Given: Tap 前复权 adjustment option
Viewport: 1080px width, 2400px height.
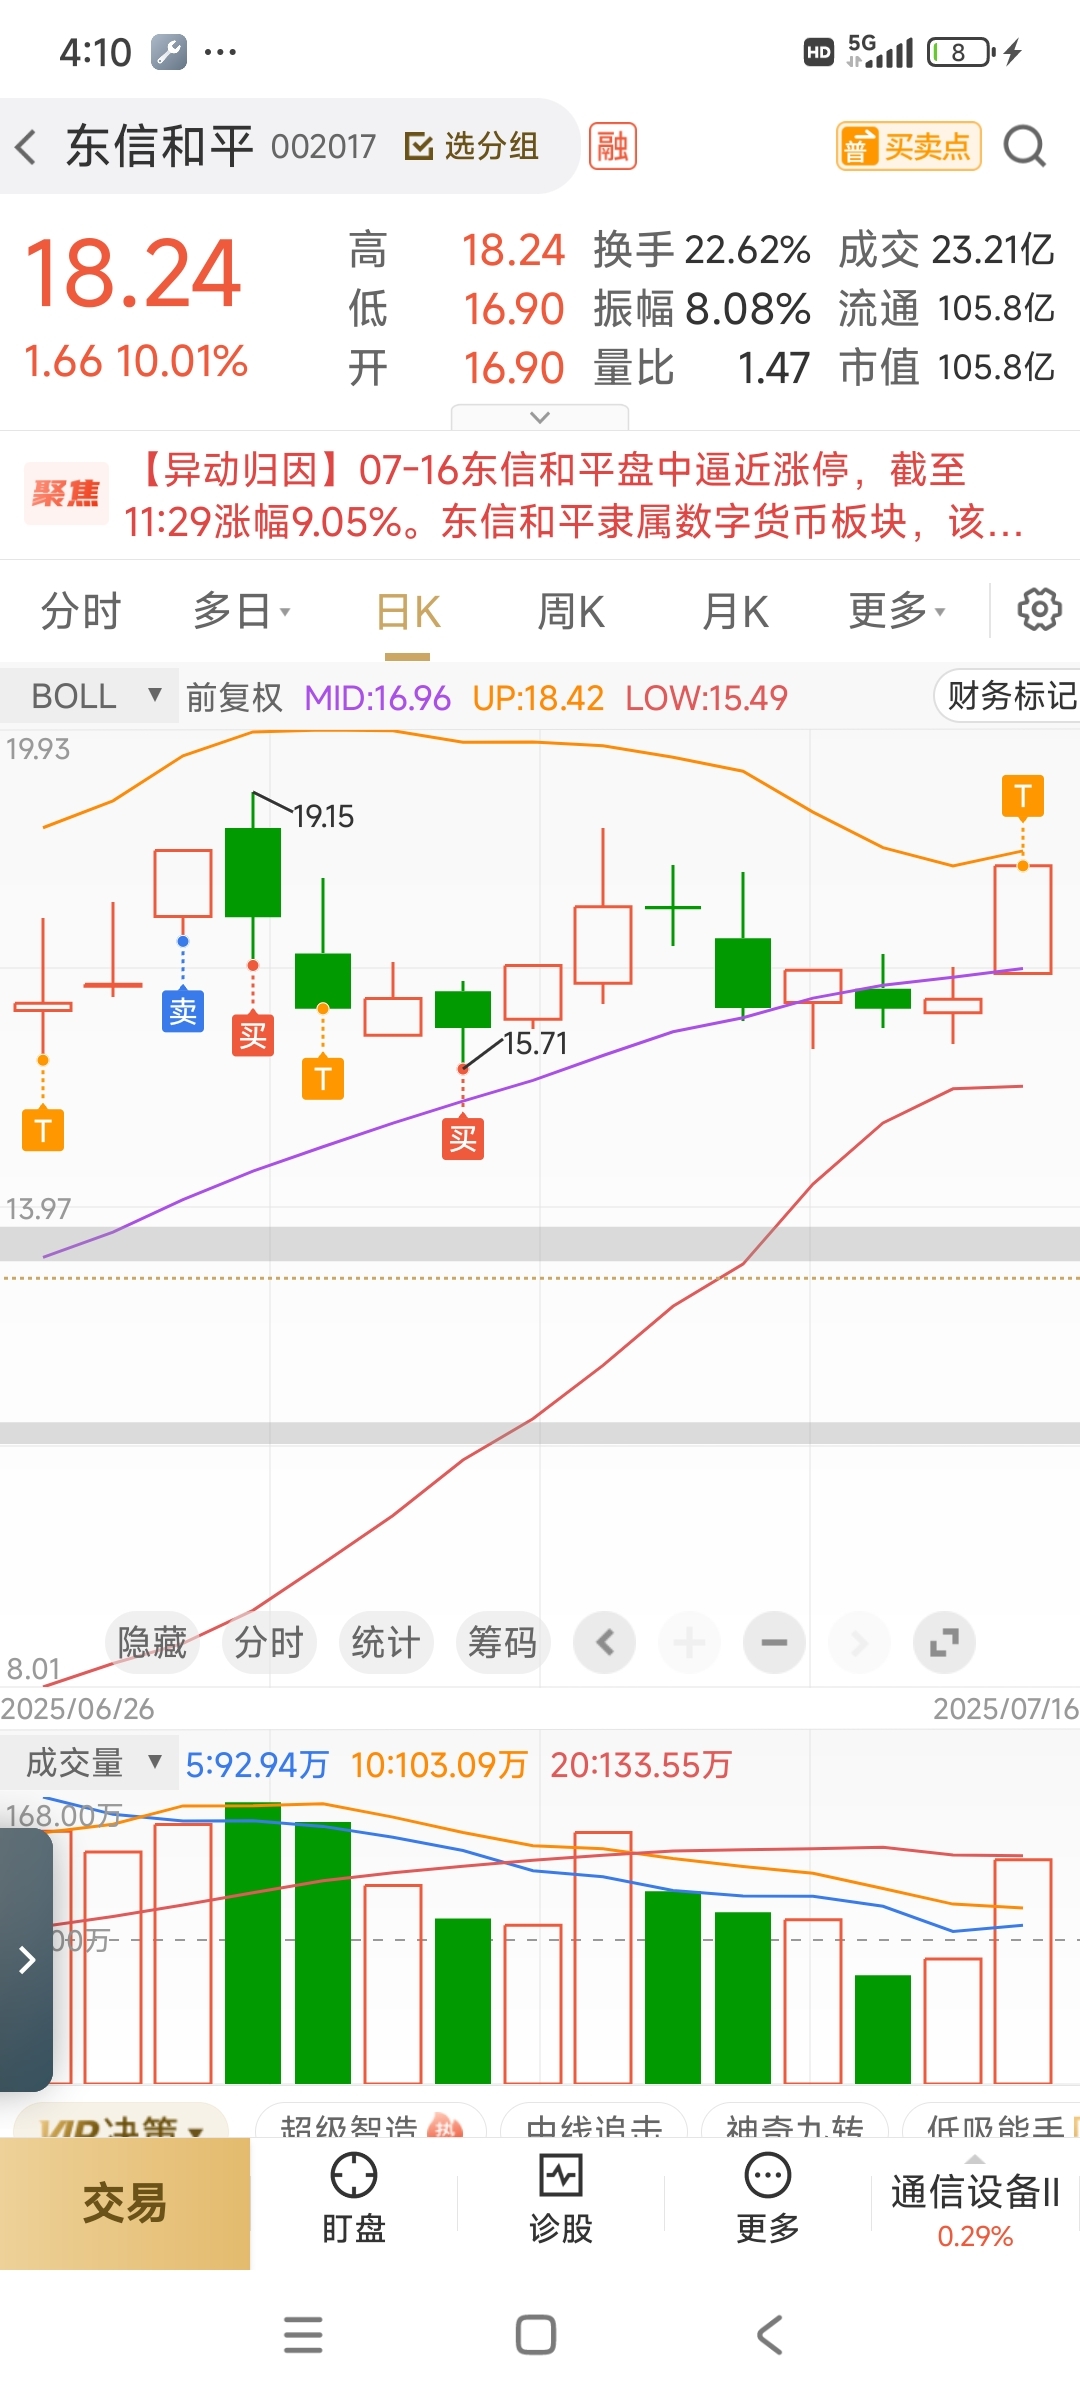Looking at the screenshot, I should [x=235, y=697].
